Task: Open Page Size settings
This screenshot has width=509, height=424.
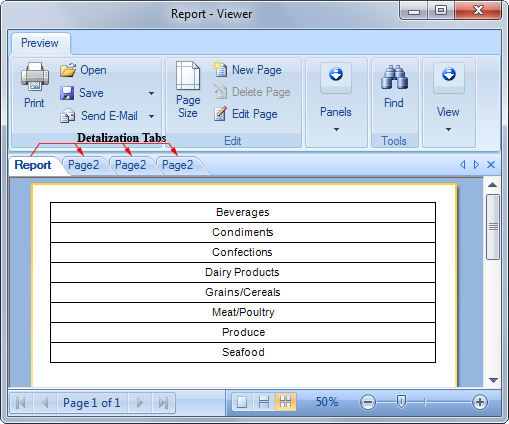Action: click(x=188, y=89)
